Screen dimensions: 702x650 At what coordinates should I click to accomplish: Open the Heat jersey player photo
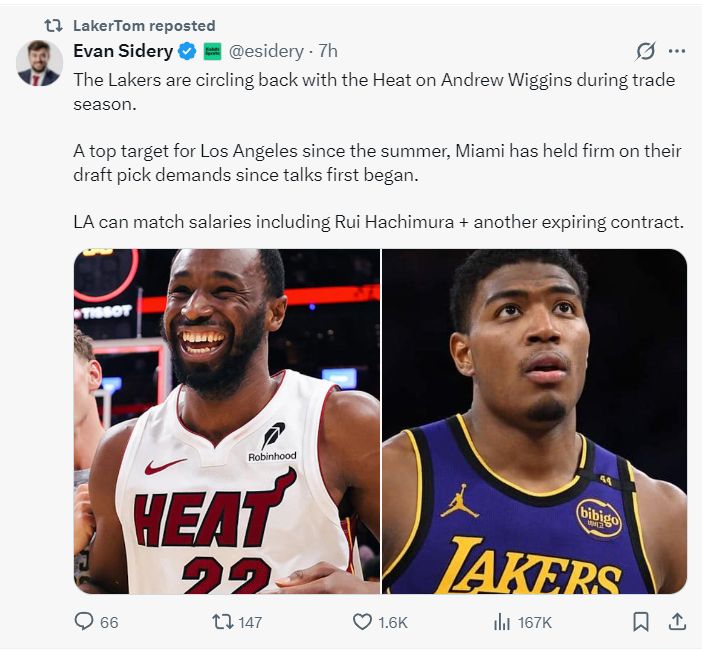pos(227,420)
